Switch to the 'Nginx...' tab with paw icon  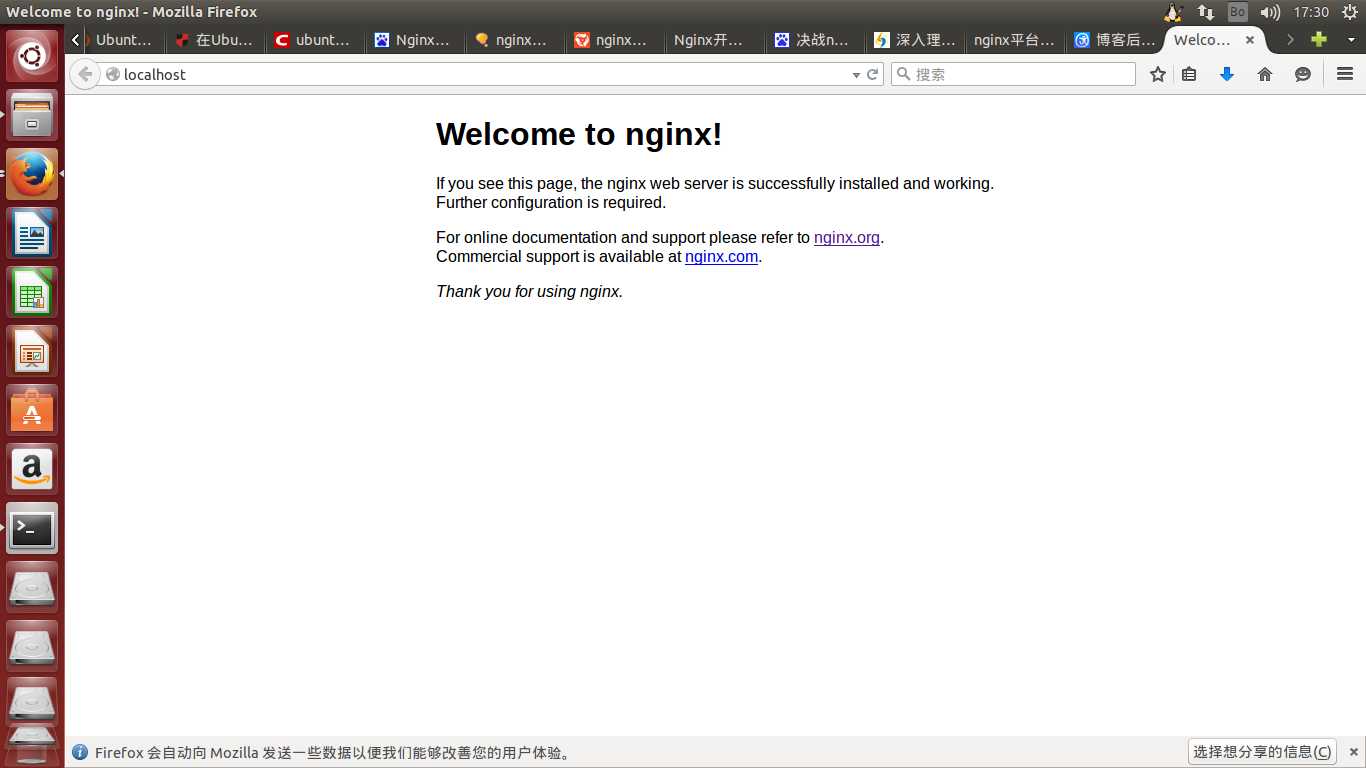tap(415, 40)
